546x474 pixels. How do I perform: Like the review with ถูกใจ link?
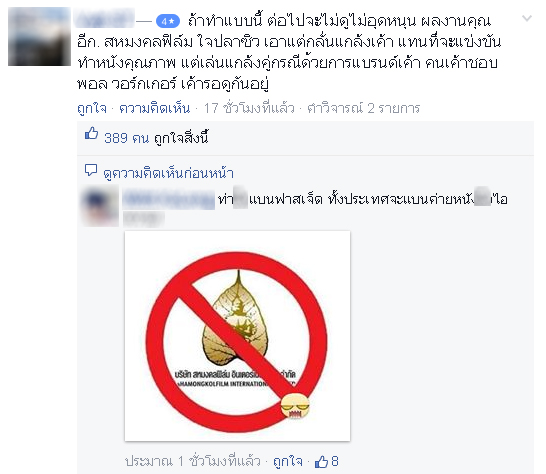[92, 108]
